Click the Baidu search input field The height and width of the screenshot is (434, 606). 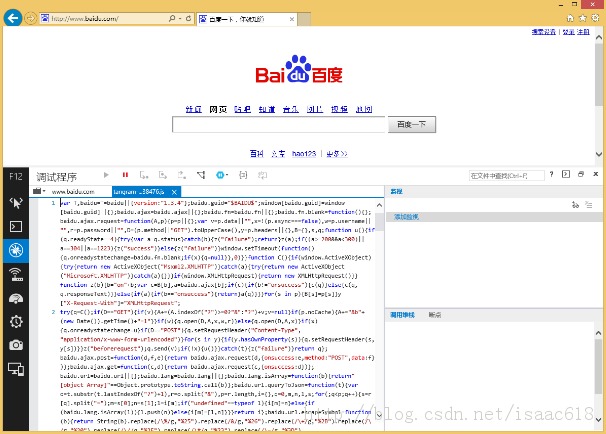coord(278,124)
